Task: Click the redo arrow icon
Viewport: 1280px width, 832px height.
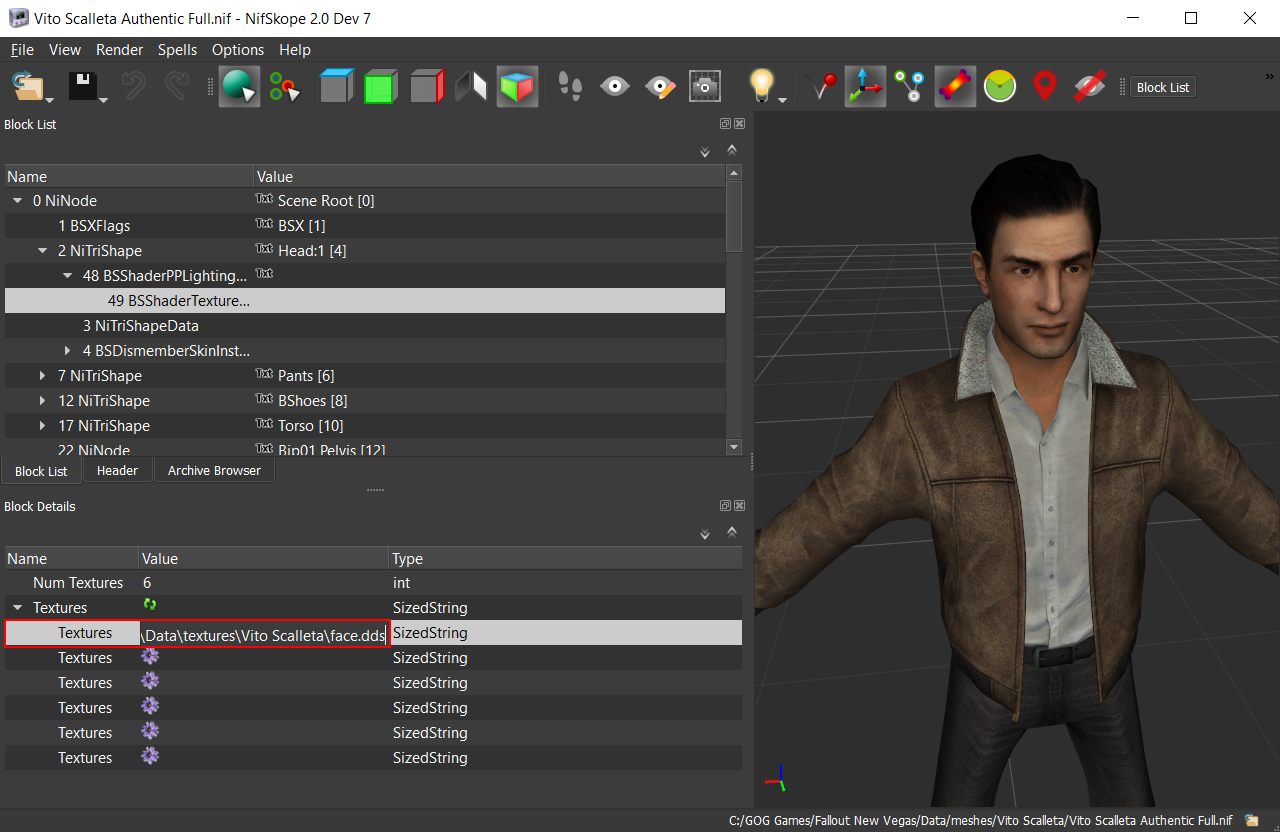Action: pyautogui.click(x=177, y=87)
